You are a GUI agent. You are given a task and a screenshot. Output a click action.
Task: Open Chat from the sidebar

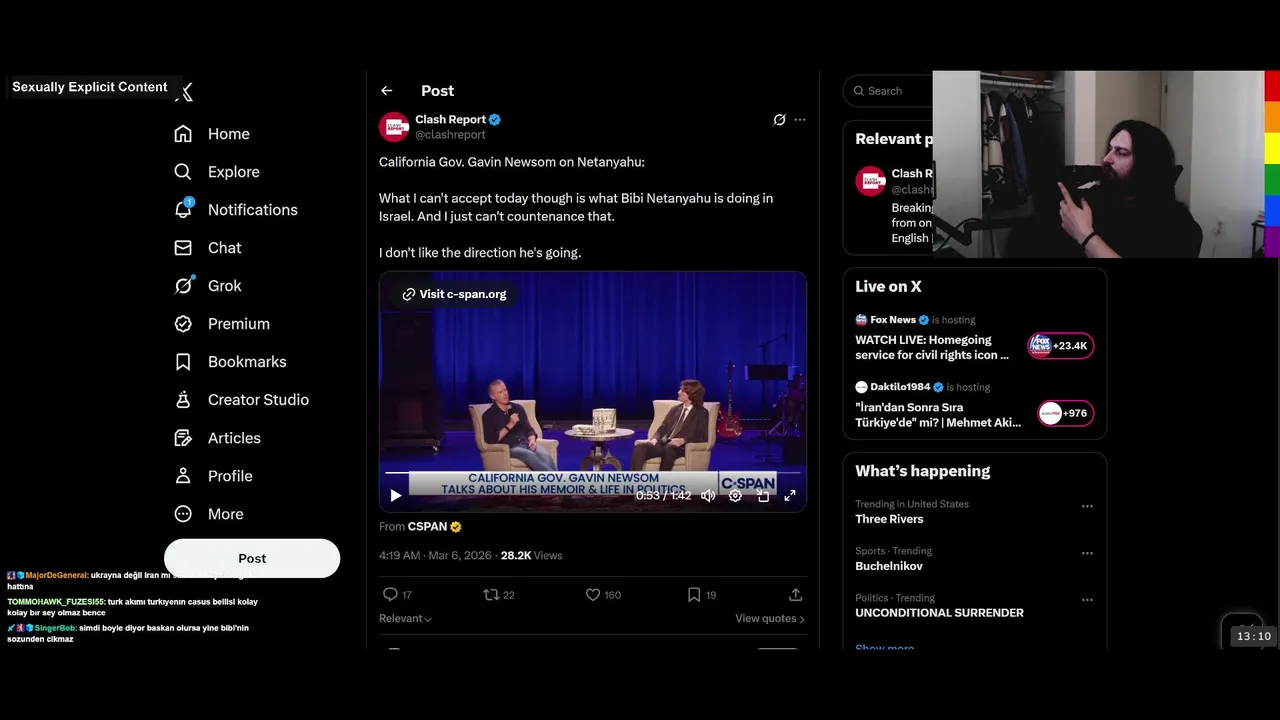(x=208, y=248)
